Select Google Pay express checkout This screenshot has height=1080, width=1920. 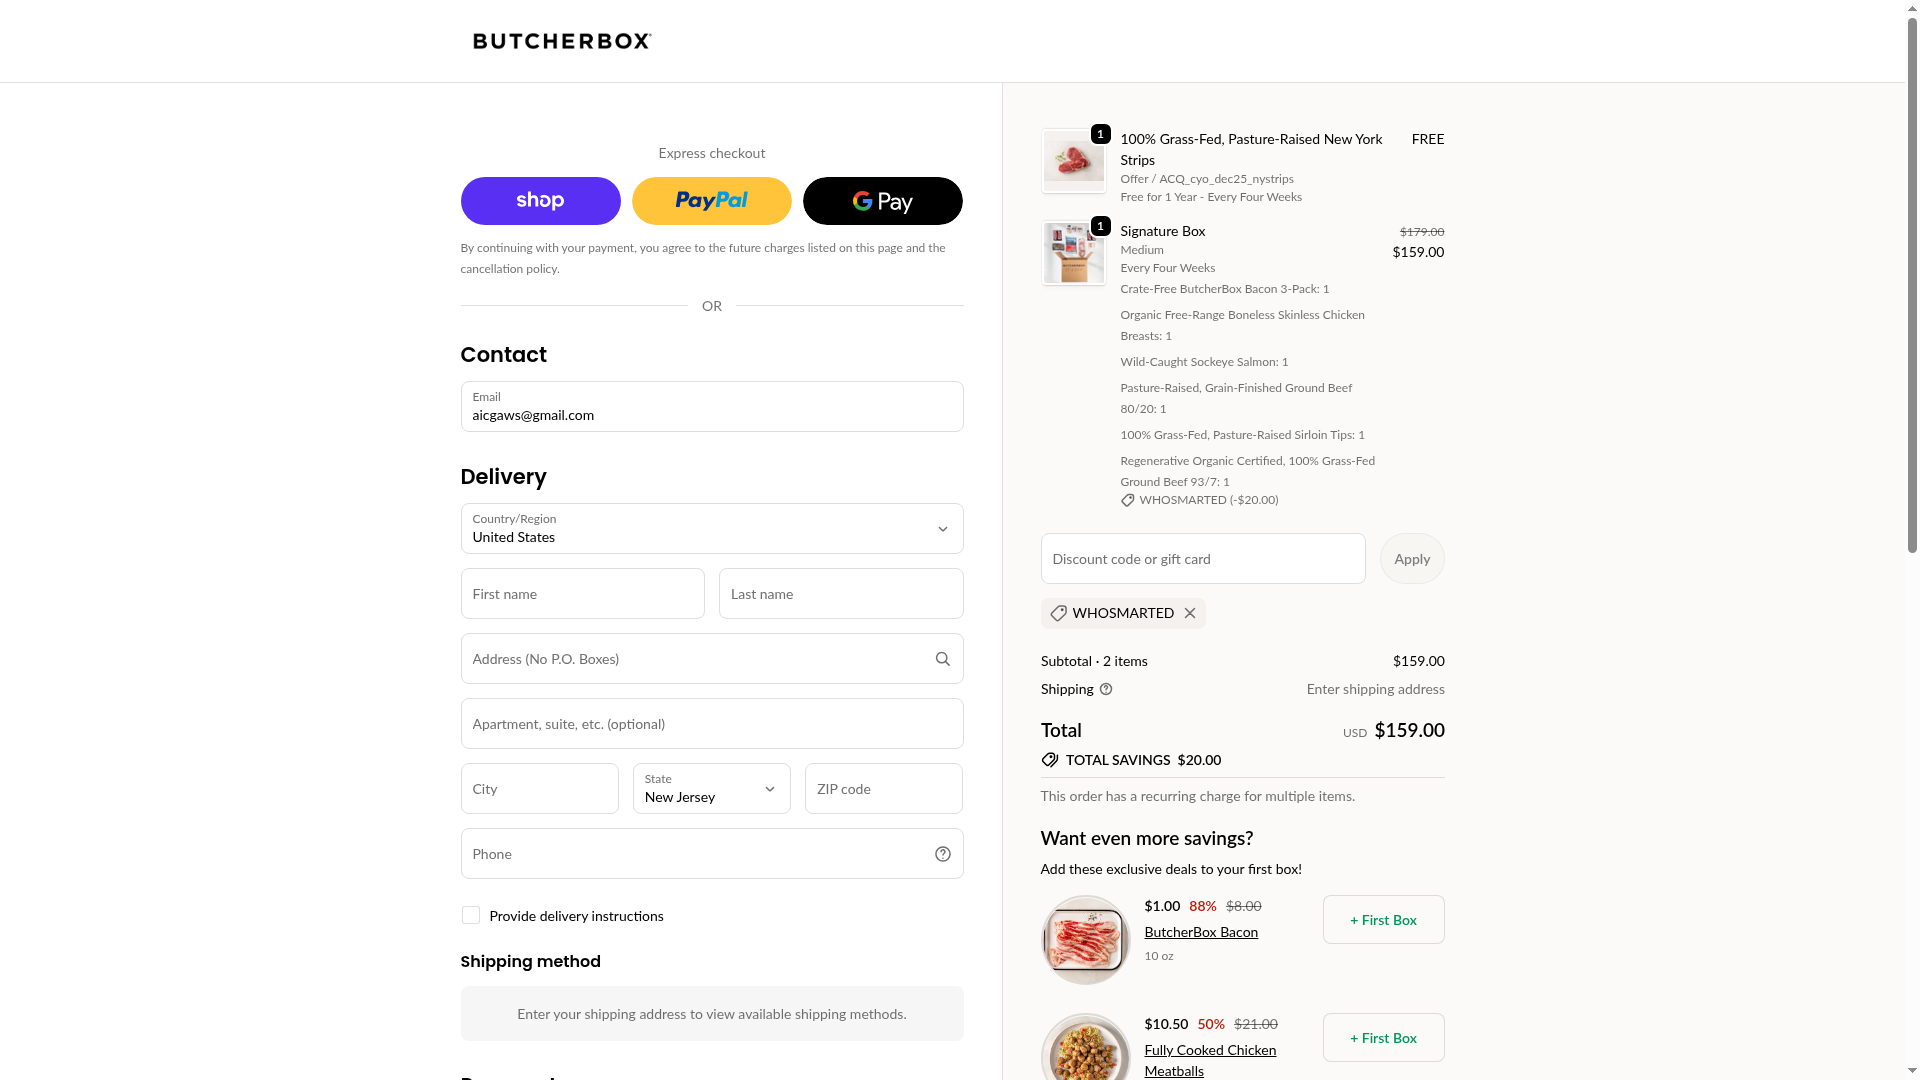coord(882,201)
